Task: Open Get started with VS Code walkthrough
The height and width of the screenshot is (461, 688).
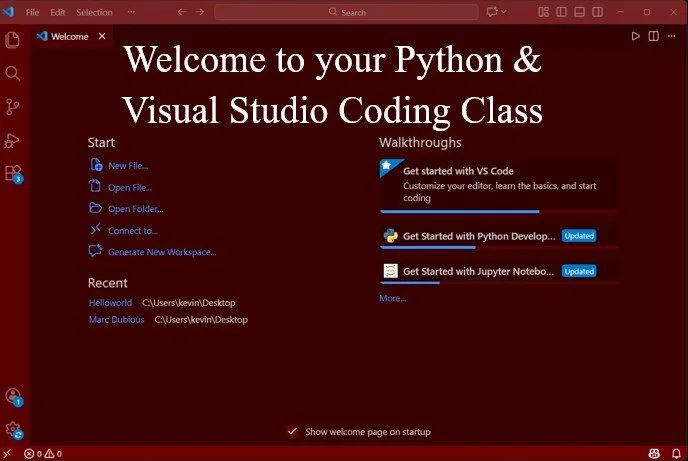Action: pyautogui.click(x=499, y=185)
